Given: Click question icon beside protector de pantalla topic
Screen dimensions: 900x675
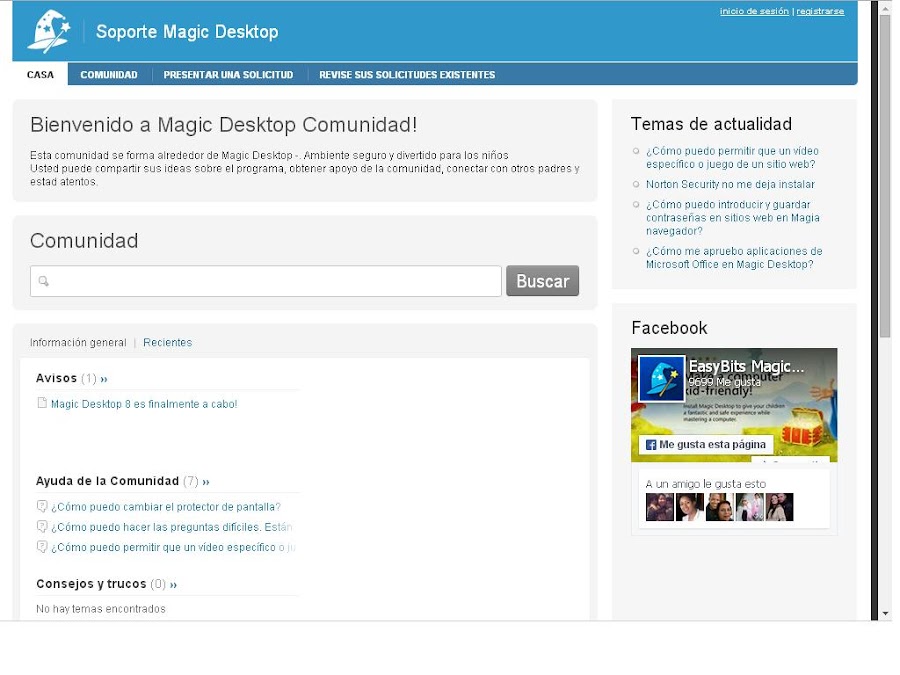Looking at the screenshot, I should (x=42, y=506).
